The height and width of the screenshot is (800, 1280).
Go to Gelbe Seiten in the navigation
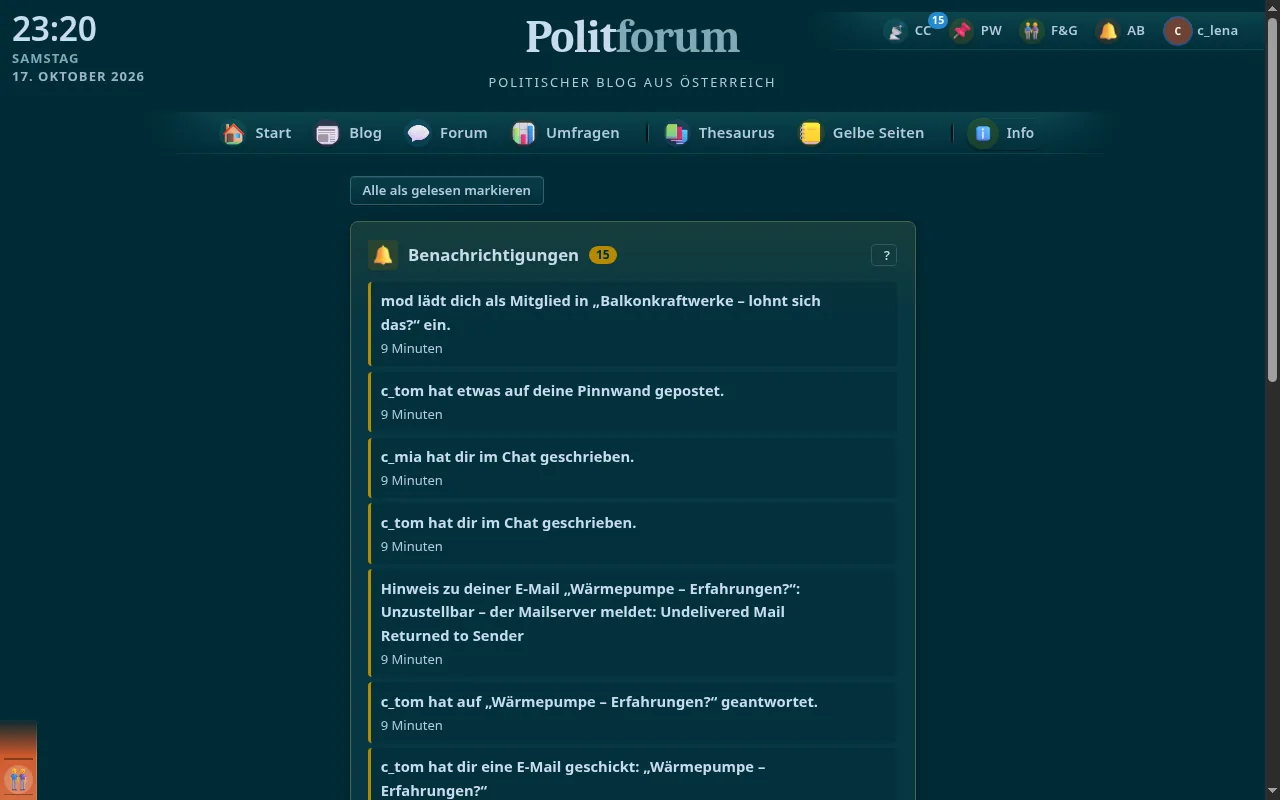pyautogui.click(x=861, y=133)
